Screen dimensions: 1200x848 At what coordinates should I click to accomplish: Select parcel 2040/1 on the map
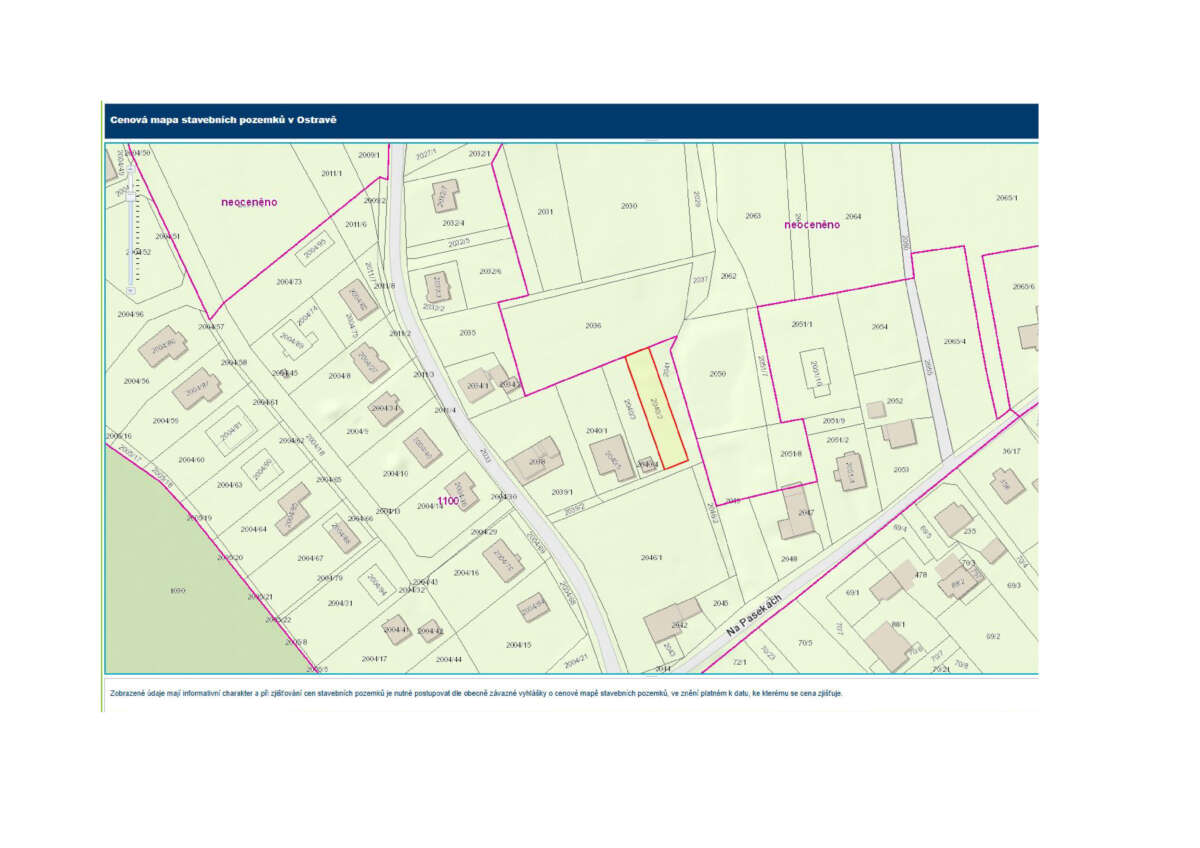tap(597, 430)
